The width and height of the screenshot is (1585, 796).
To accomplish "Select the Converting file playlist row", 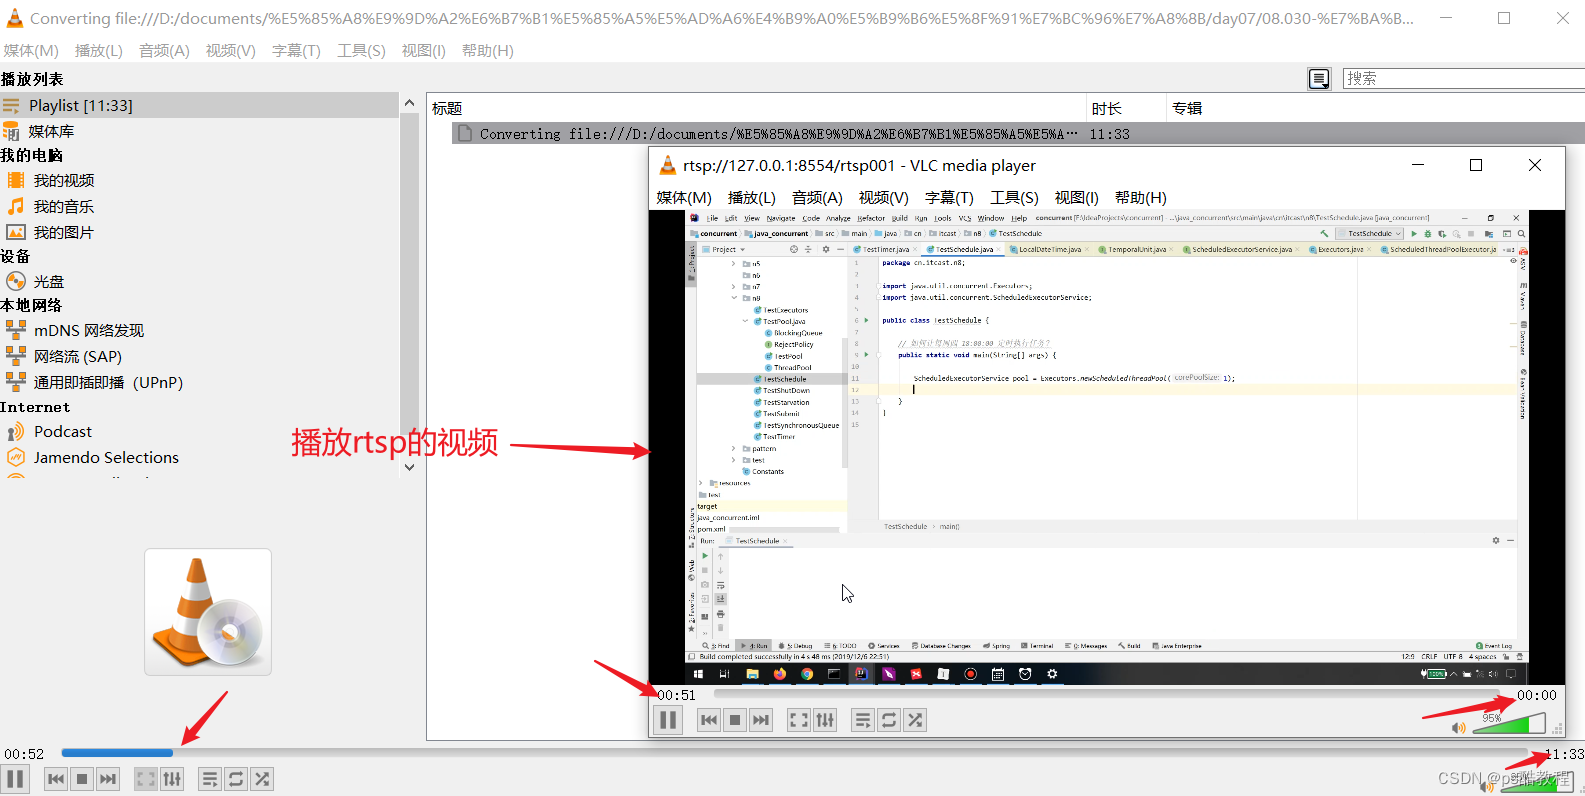I will 1018,133.
